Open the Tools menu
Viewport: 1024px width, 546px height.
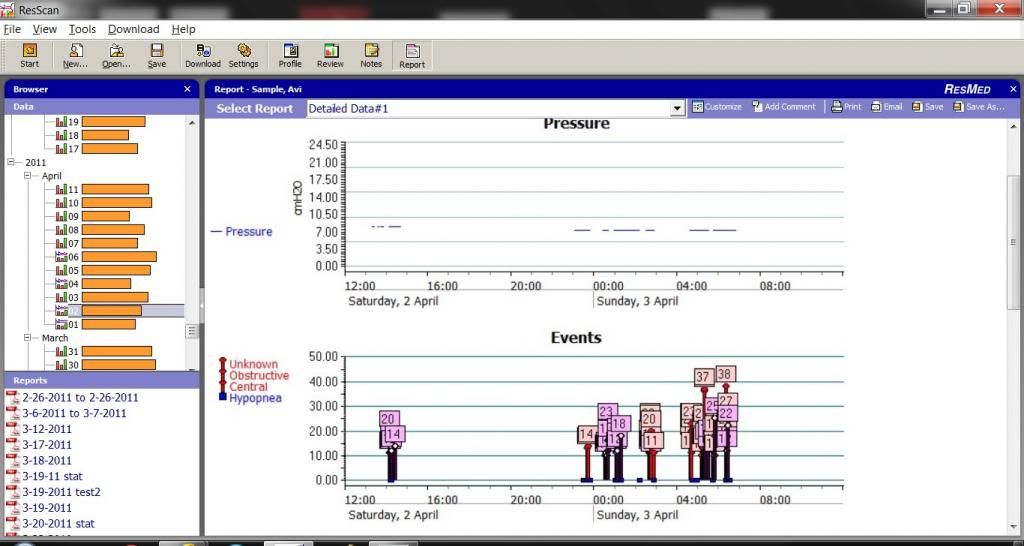82,29
